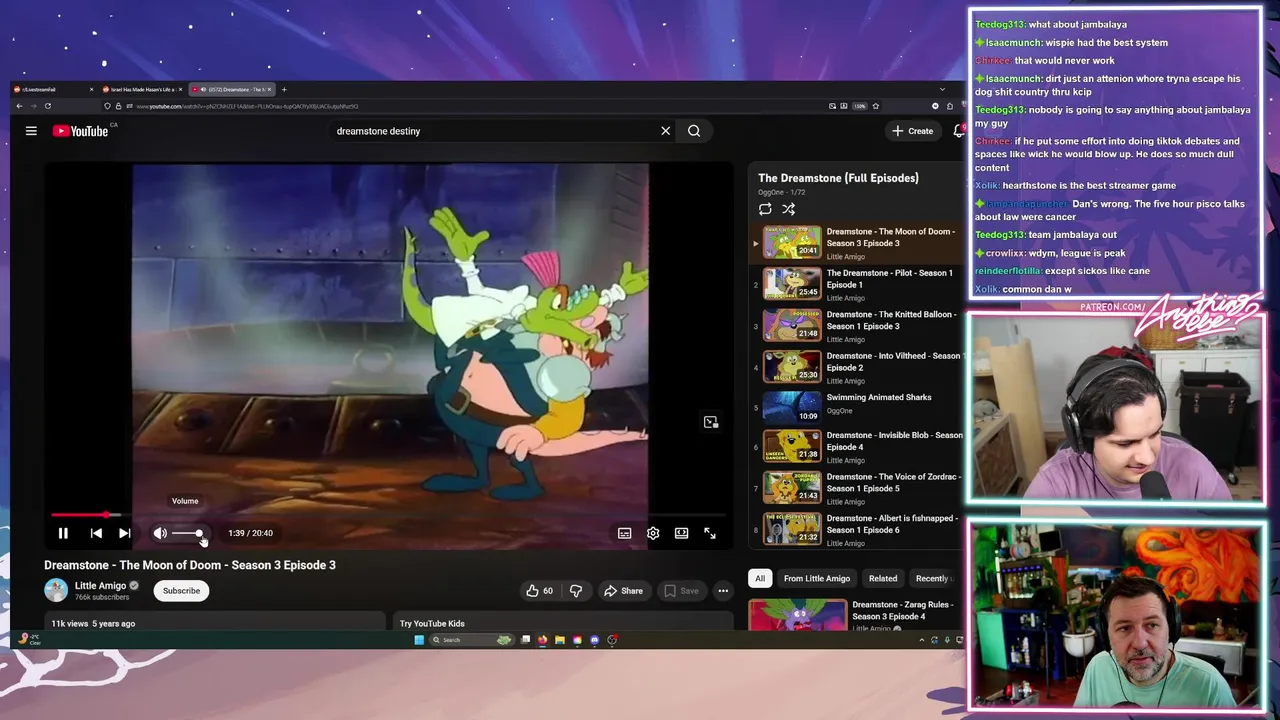Select the 'Recently uploaded' chip
Viewport: 1280px width, 720px height.
[x=936, y=578]
